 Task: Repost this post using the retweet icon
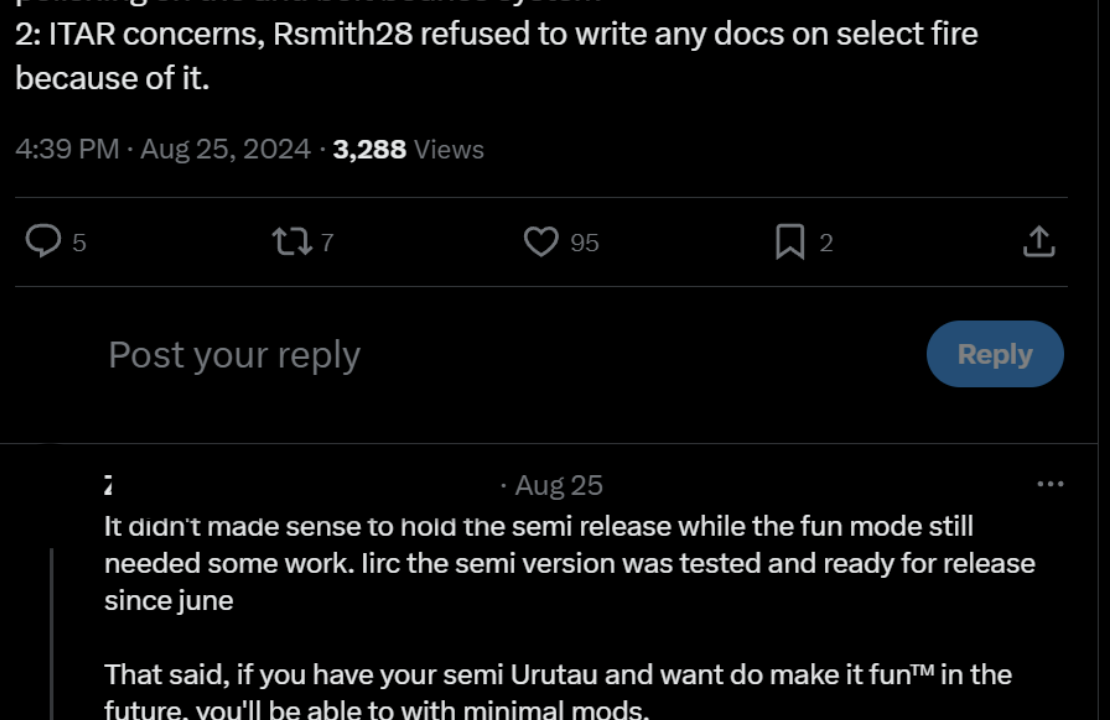(292, 241)
